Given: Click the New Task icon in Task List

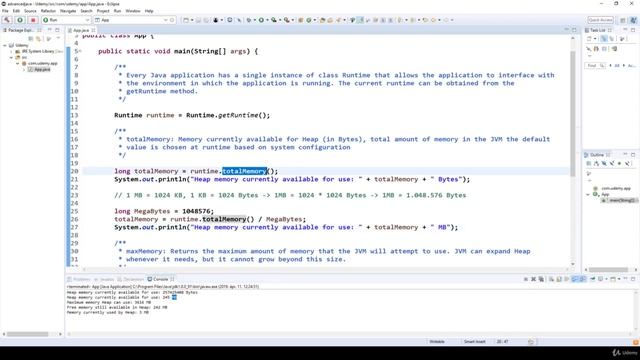Looking at the screenshot, I should coord(589,39).
